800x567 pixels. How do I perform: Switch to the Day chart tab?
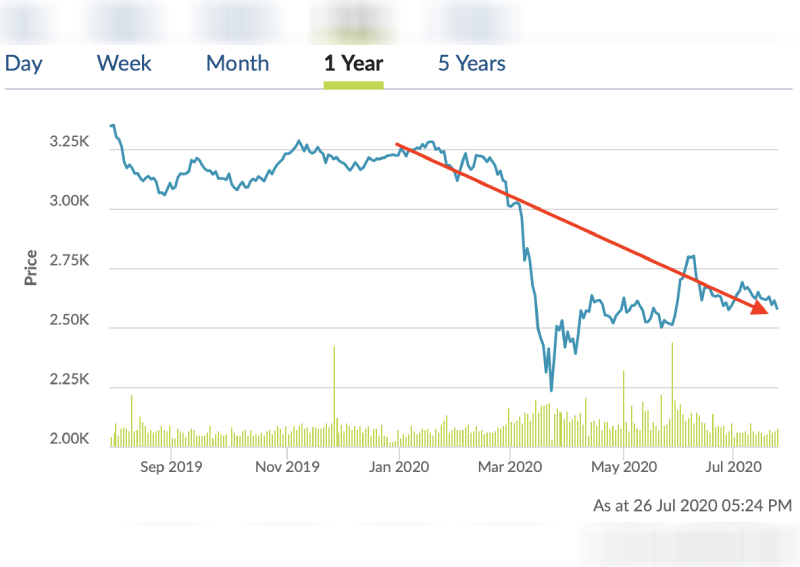tap(23, 63)
